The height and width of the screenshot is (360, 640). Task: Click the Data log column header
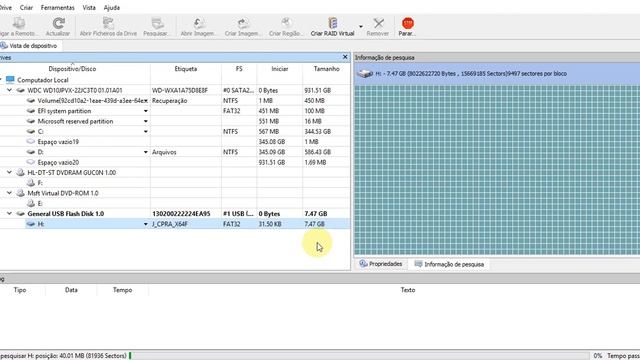pyautogui.click(x=71, y=290)
